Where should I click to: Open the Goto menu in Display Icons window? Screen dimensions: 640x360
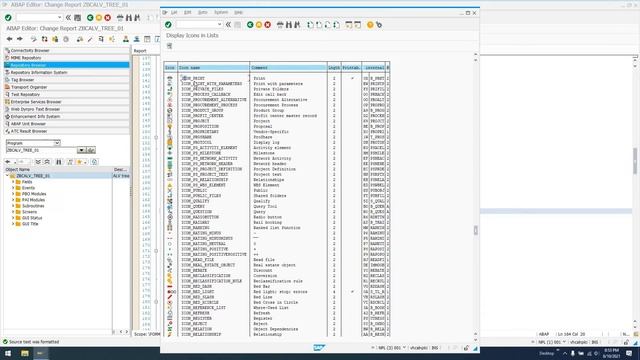tap(202, 13)
